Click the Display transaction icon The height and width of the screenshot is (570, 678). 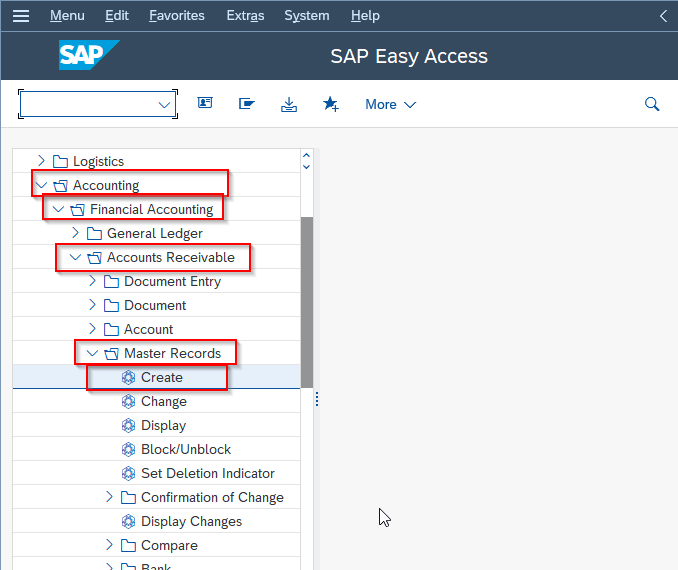[128, 426]
